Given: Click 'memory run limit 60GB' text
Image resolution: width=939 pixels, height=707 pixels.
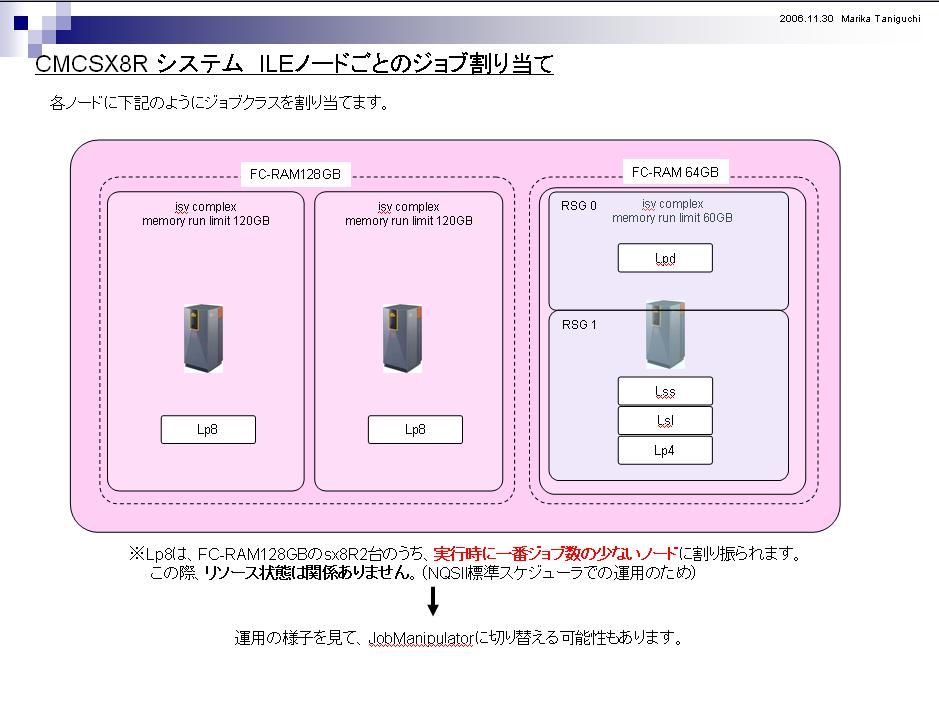Looking at the screenshot, I should click(x=672, y=218).
